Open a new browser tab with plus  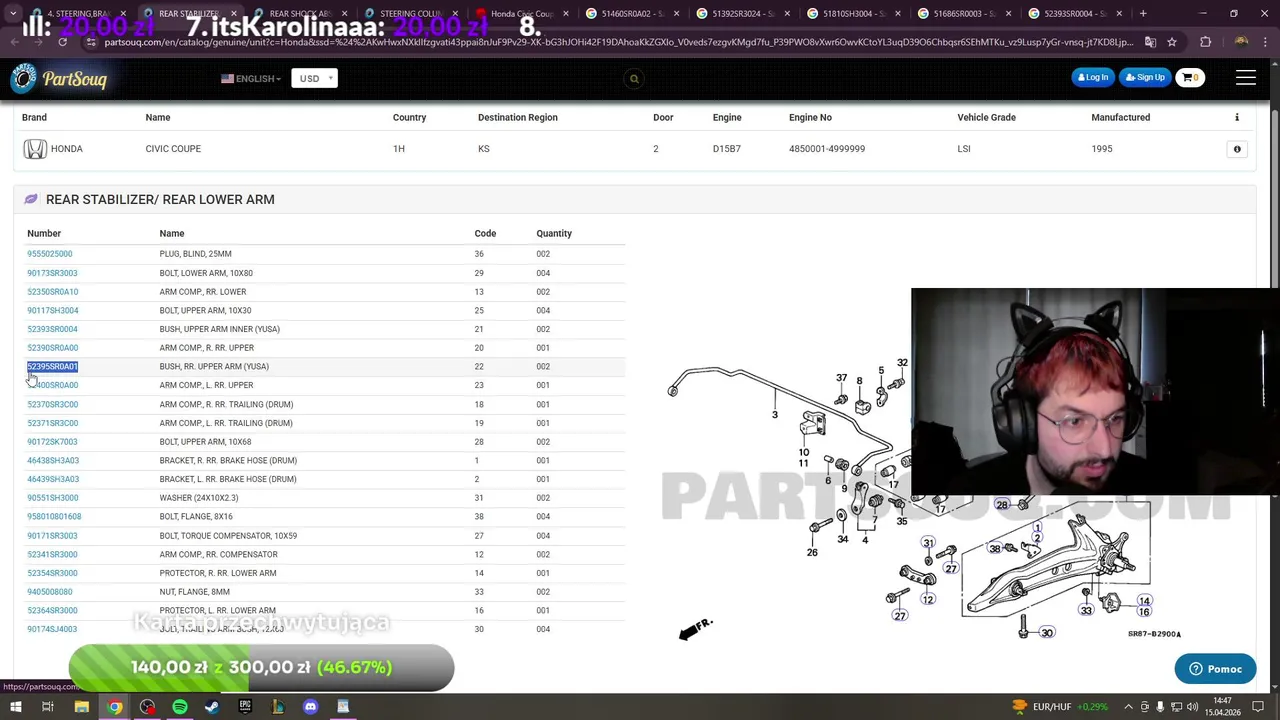point(1144,13)
